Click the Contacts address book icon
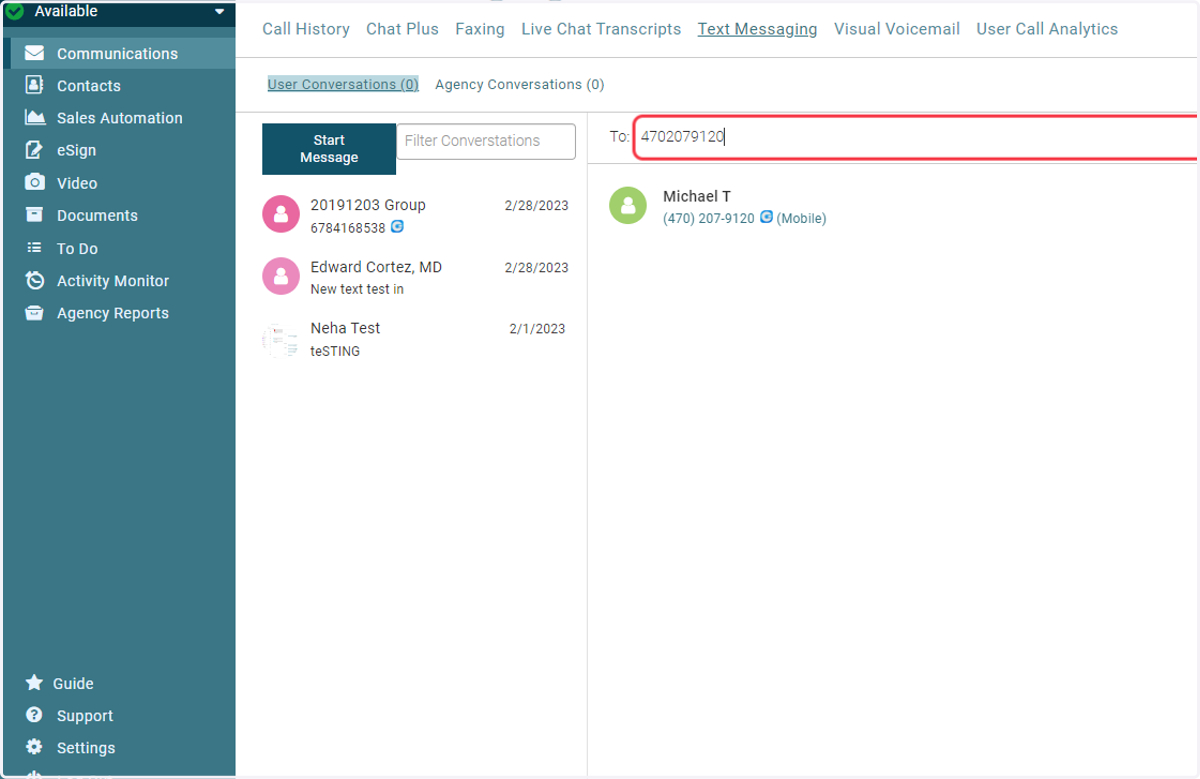This screenshot has width=1200, height=779. pos(34,85)
